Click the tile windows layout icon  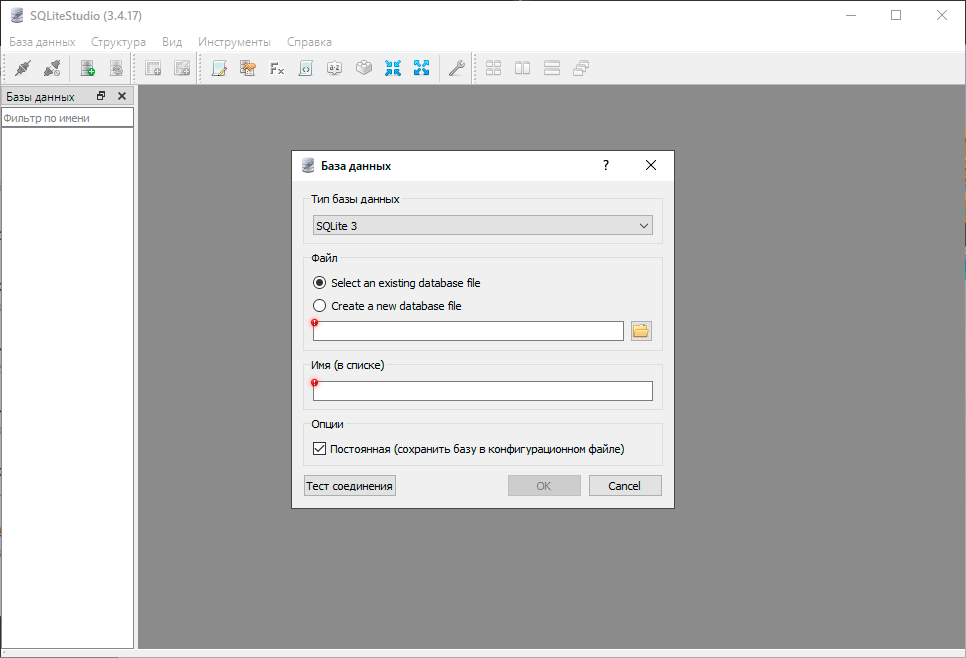click(493, 68)
